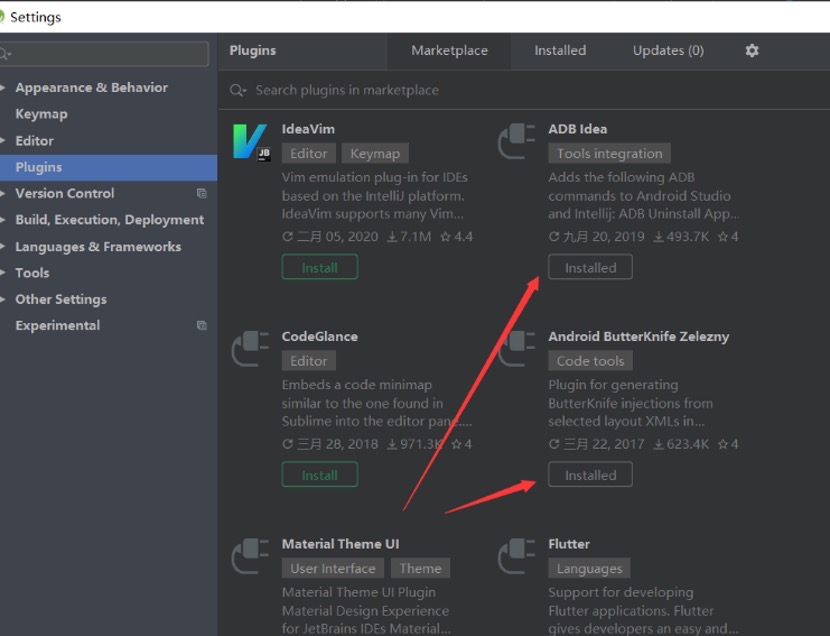Click the Languages tag under Flutter
Image resolution: width=830 pixels, height=636 pixels.
click(589, 568)
